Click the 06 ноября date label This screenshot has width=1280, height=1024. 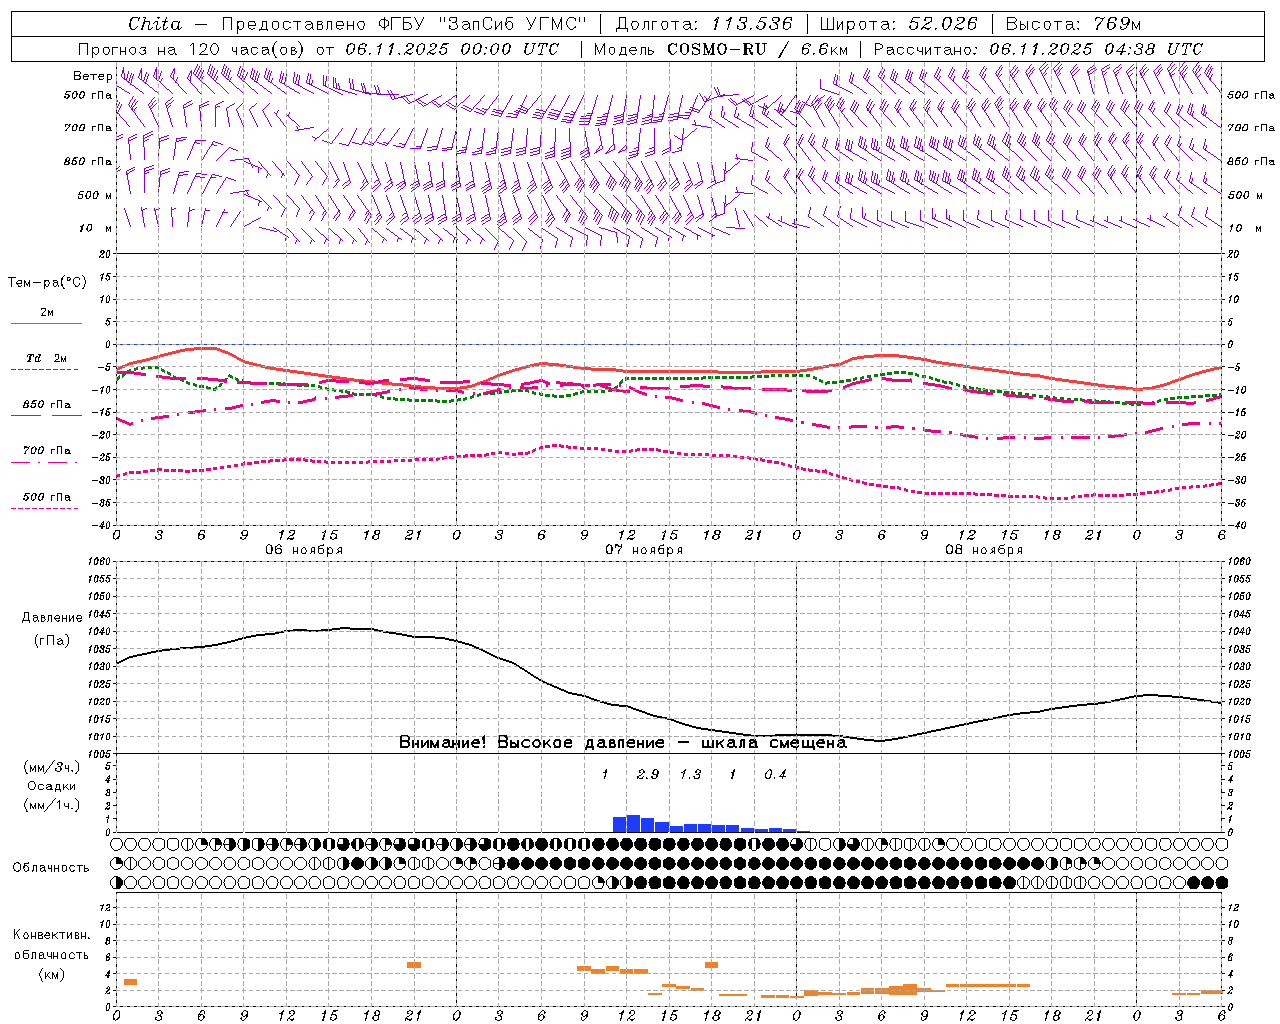[x=304, y=550]
